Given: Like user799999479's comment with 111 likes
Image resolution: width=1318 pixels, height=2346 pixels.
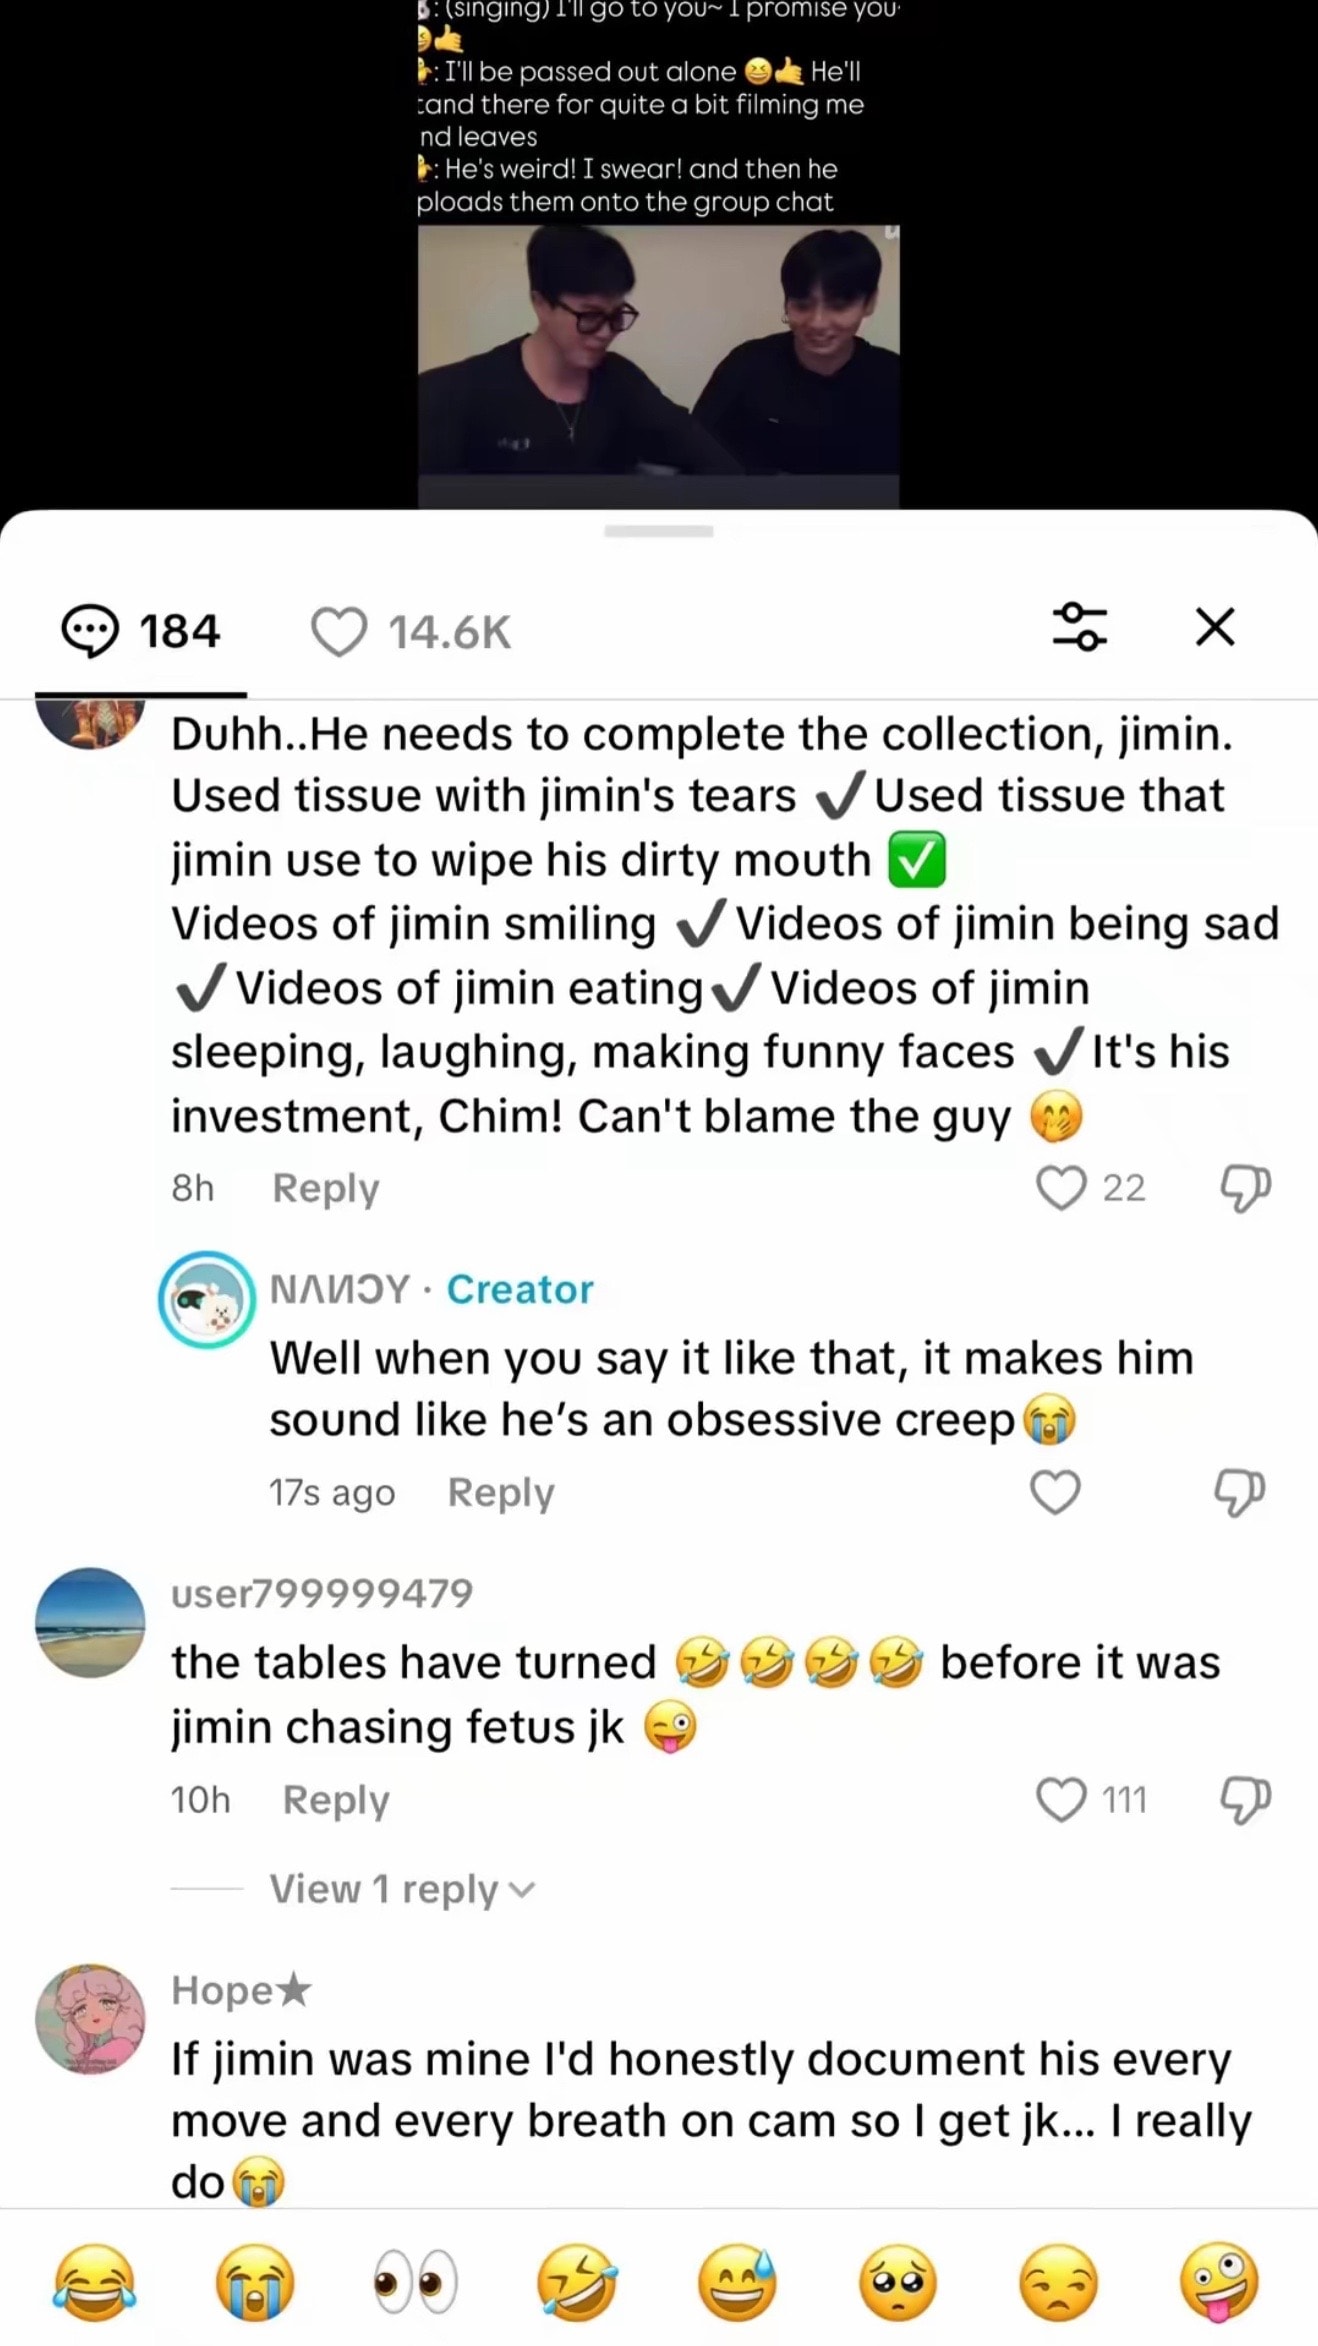Looking at the screenshot, I should coord(1061,1800).
